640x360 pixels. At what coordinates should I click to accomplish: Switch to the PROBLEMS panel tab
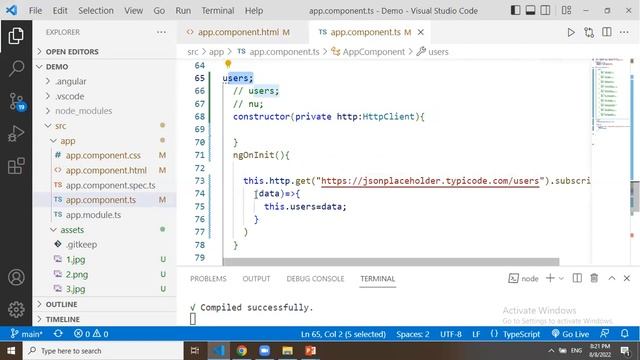208,279
